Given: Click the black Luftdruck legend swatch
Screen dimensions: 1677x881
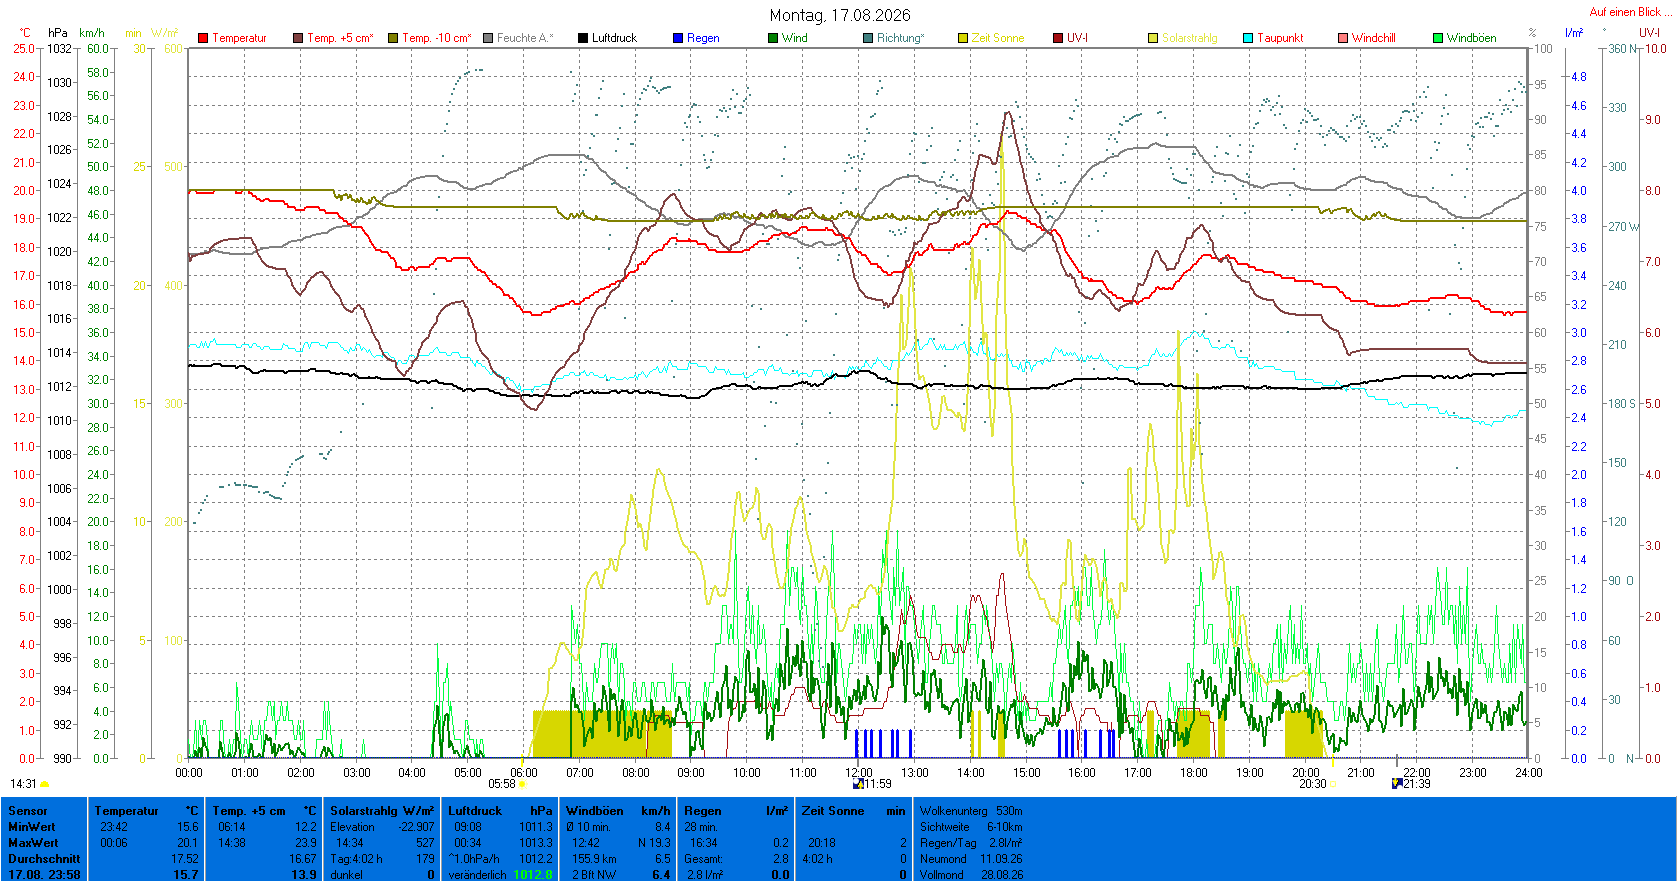Looking at the screenshot, I should (583, 38).
